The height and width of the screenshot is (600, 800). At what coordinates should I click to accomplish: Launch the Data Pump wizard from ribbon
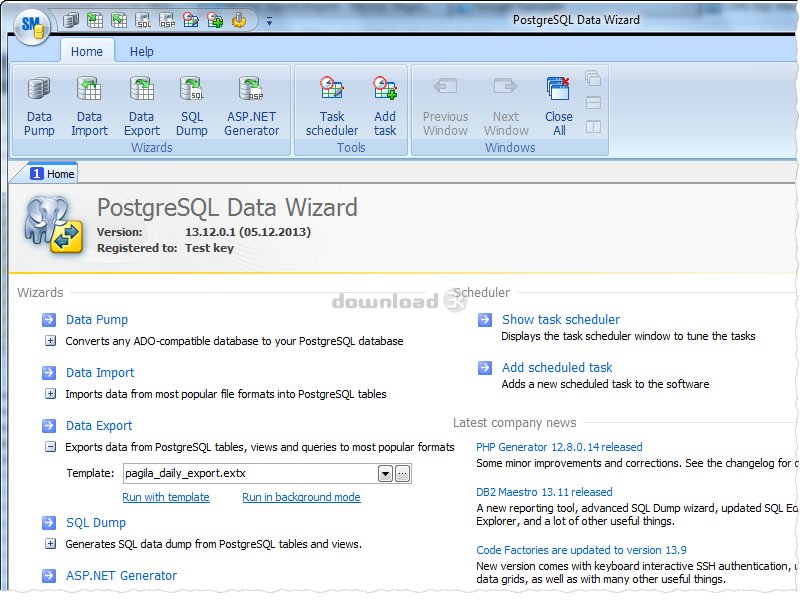[39, 106]
